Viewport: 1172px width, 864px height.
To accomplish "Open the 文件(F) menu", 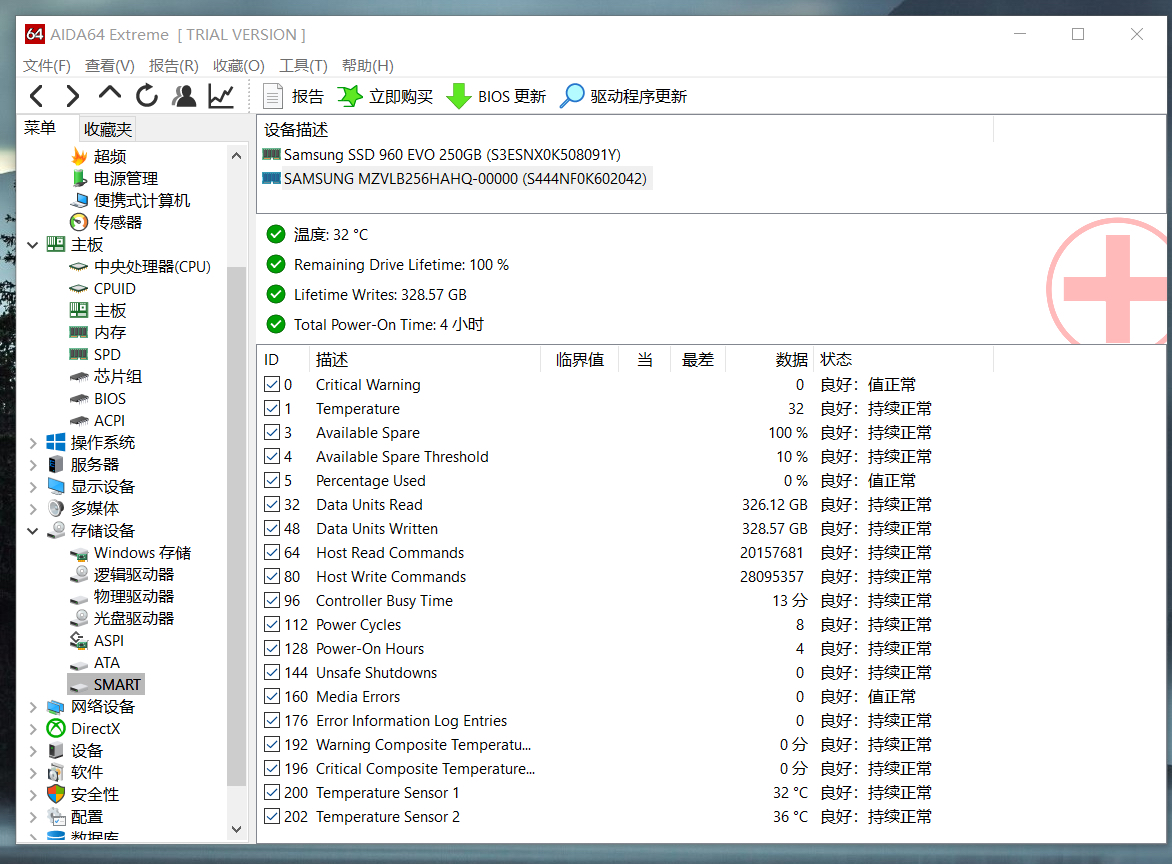I will click(46, 66).
